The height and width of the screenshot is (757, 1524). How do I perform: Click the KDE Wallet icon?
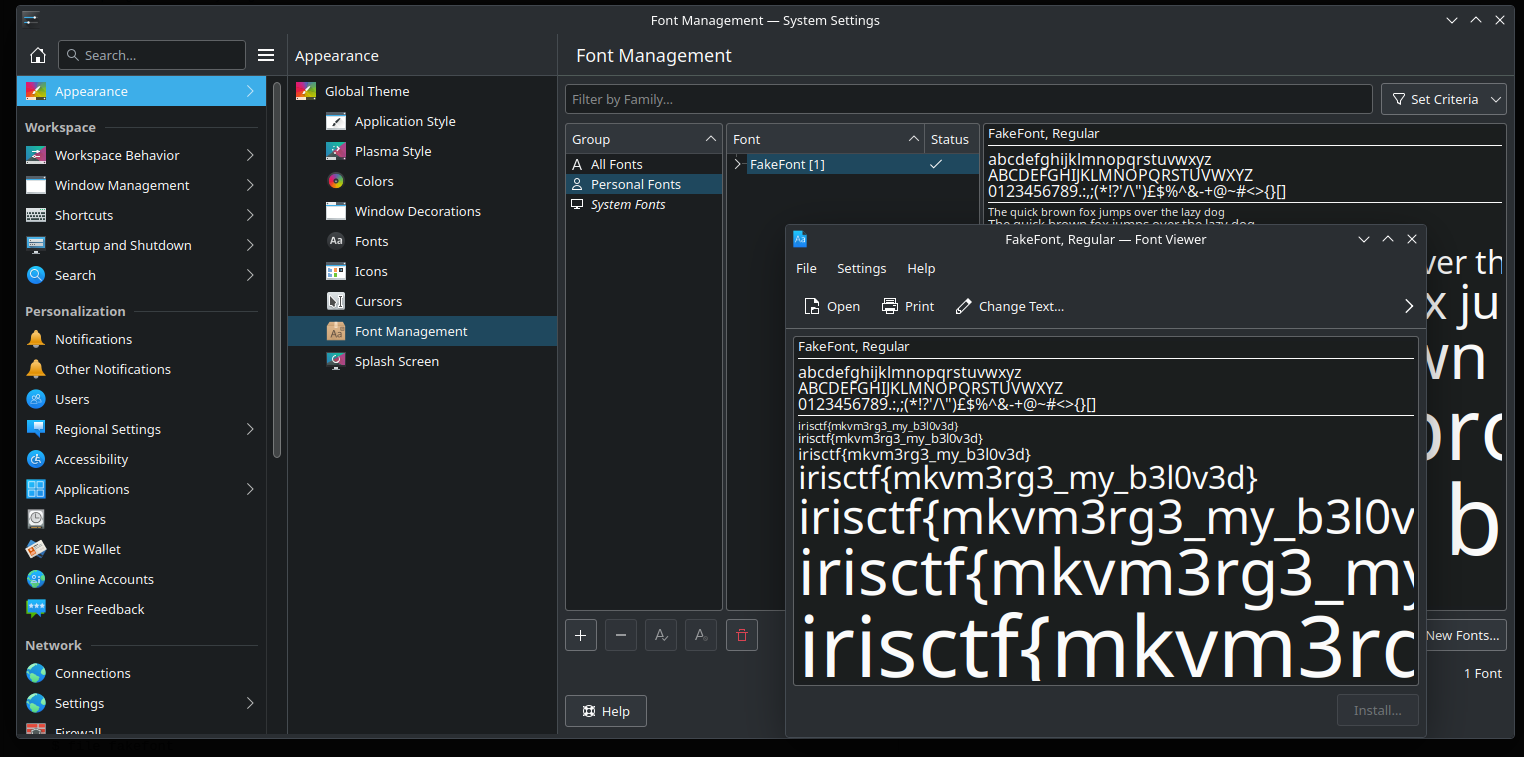(x=36, y=549)
